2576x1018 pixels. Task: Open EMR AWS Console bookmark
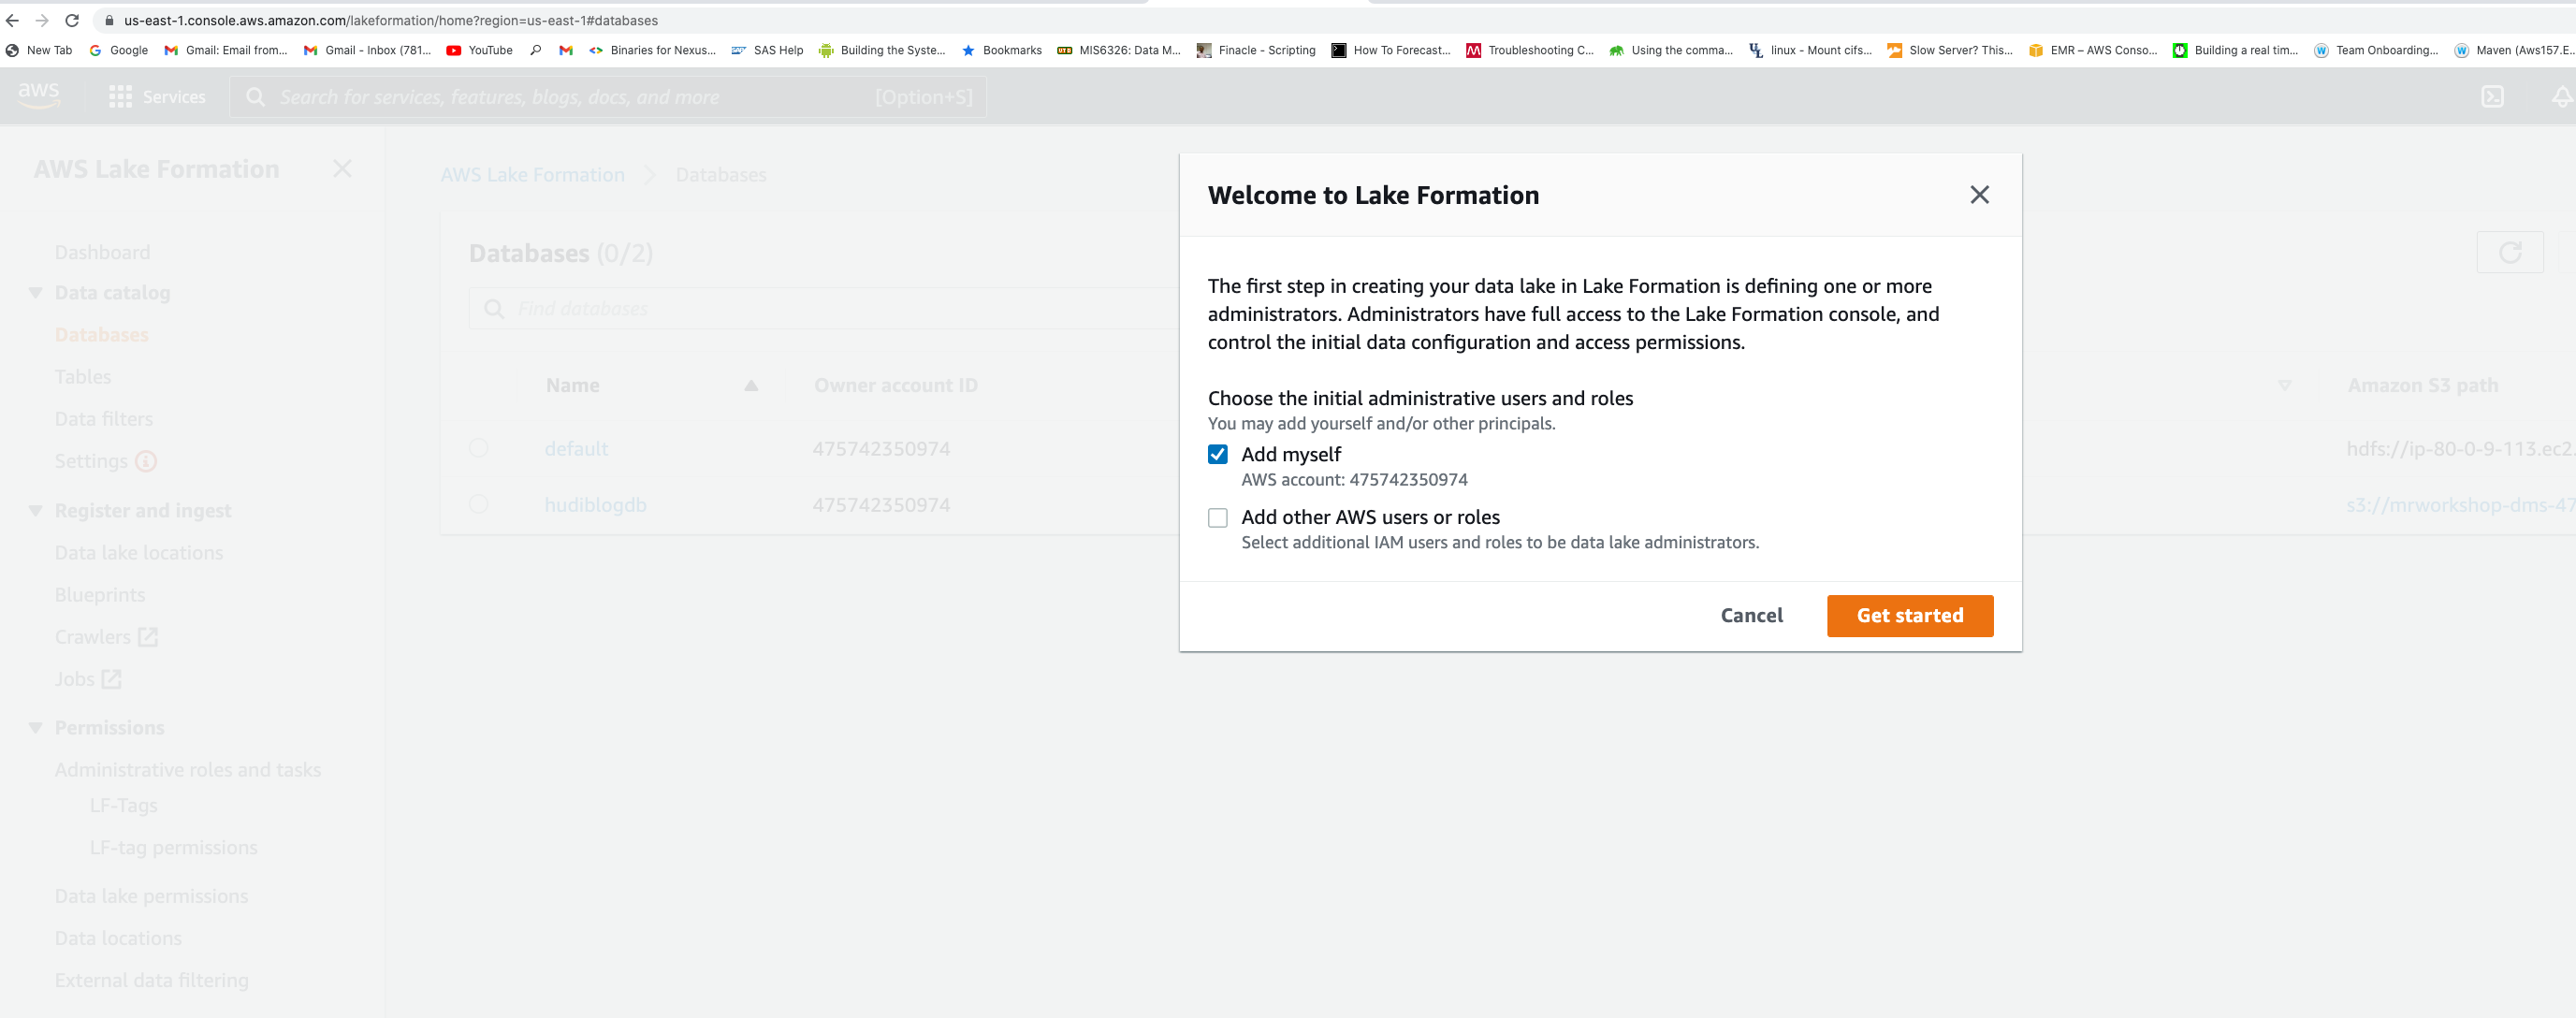pos(2092,50)
